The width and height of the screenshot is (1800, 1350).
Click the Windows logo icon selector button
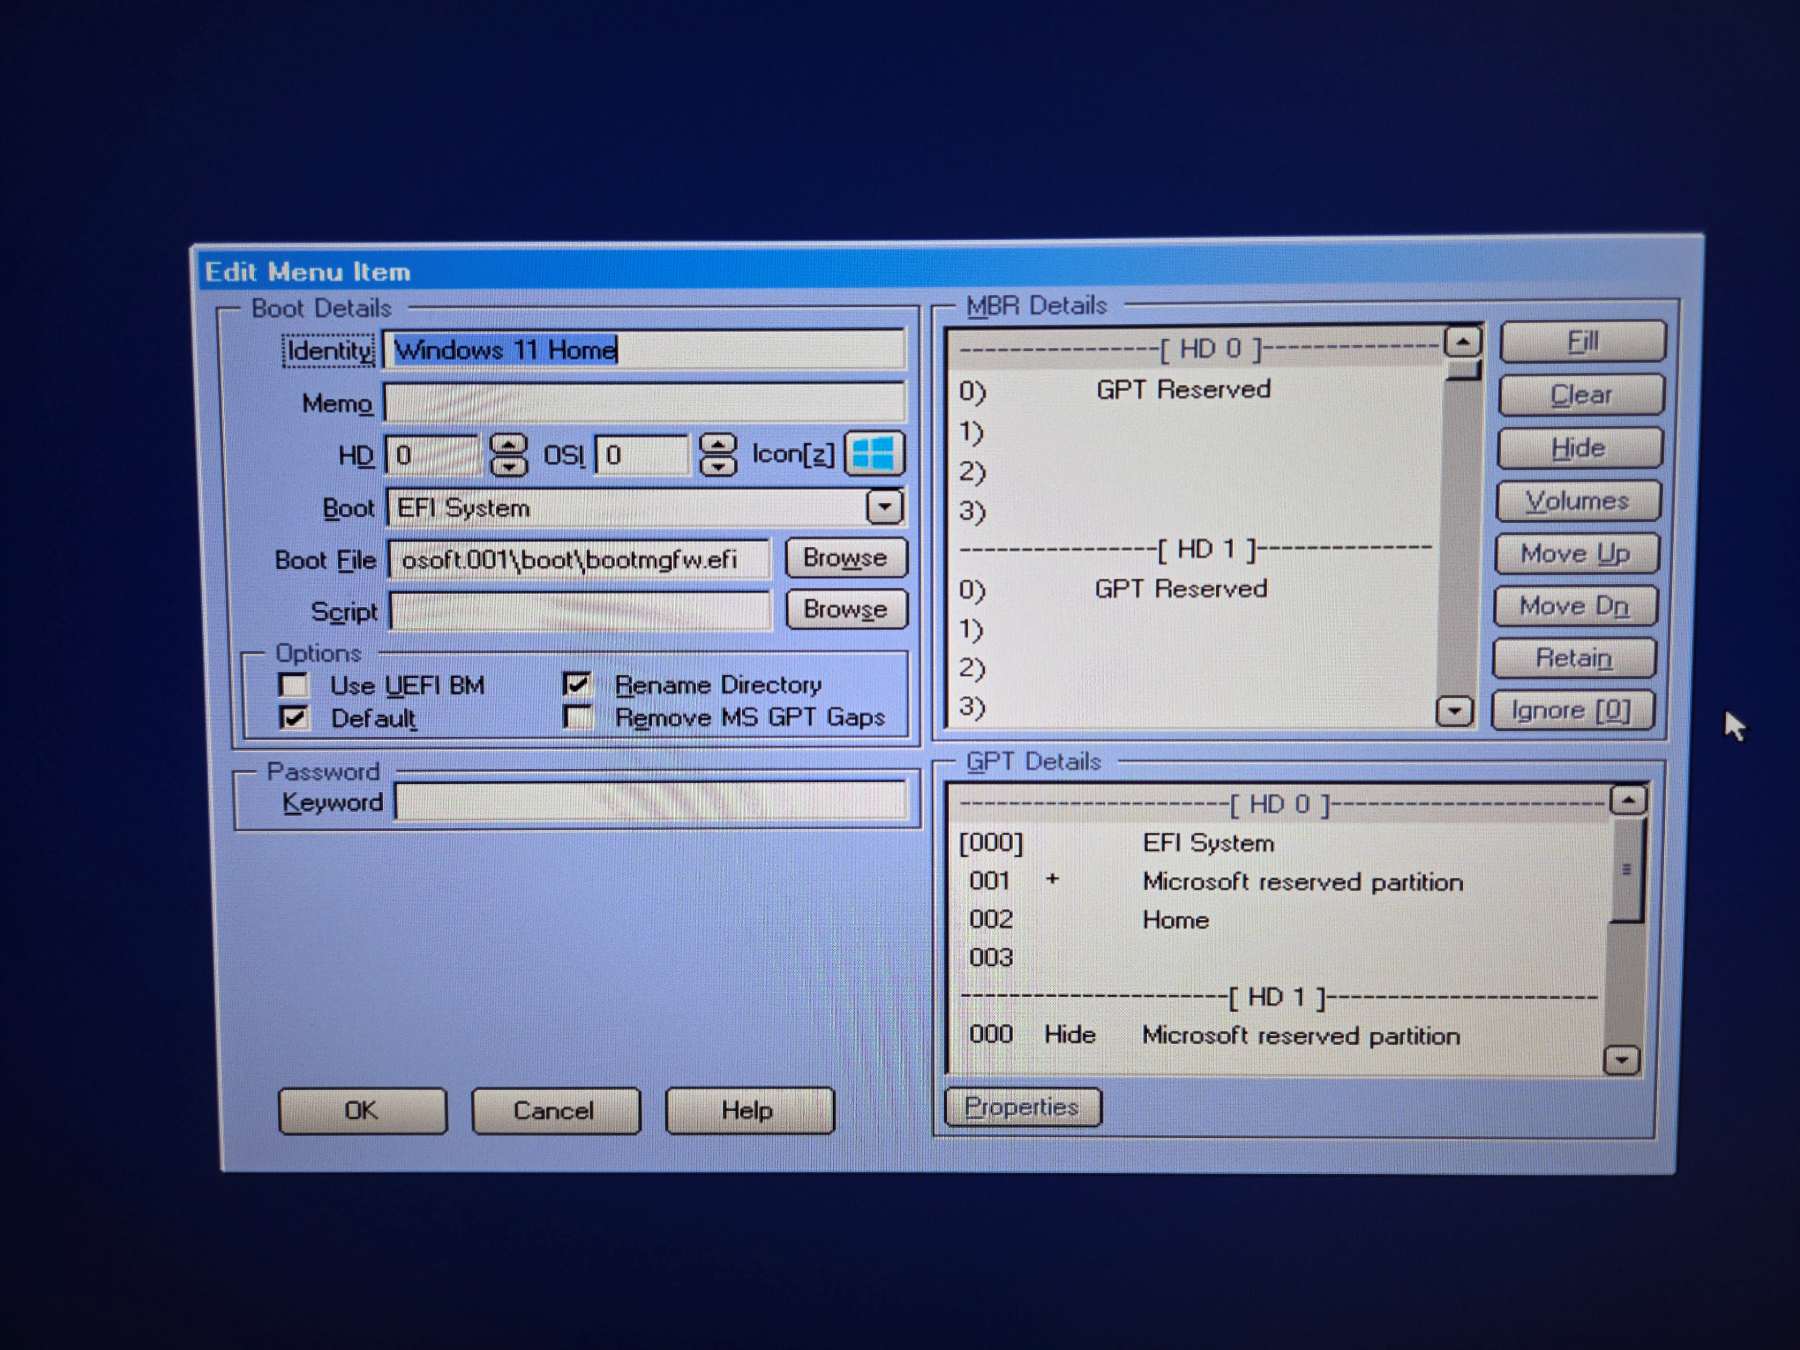tap(875, 454)
